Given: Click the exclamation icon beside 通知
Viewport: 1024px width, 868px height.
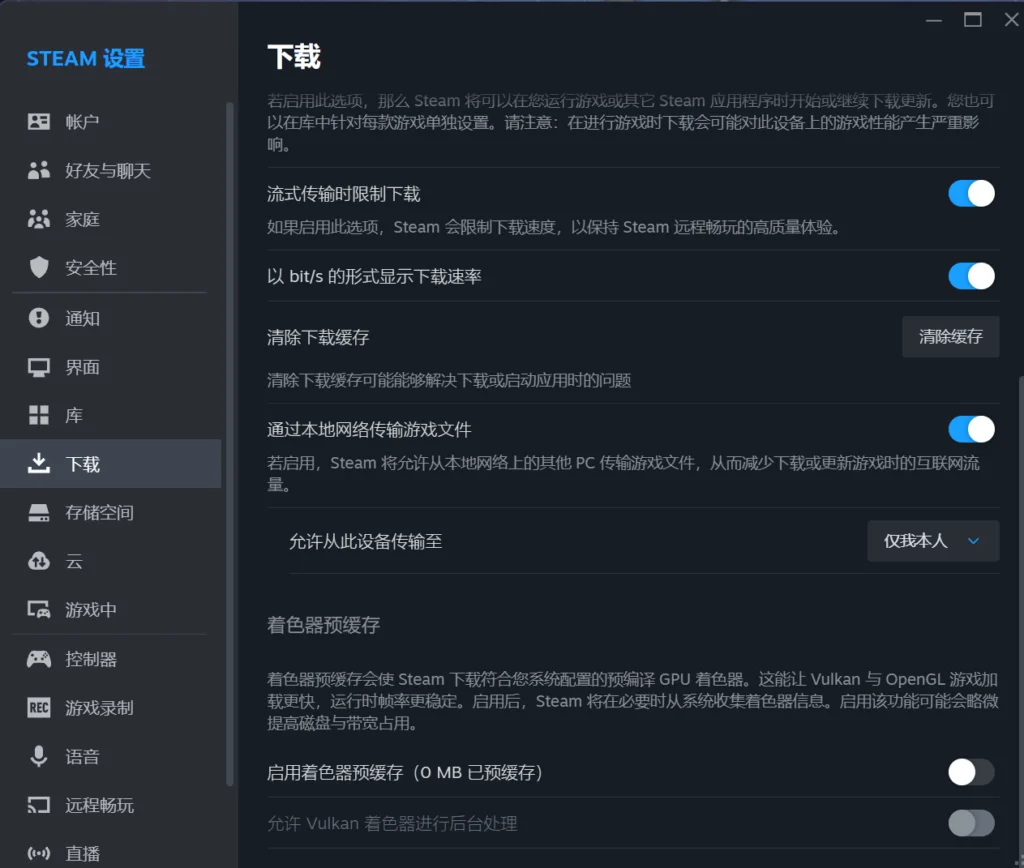Looking at the screenshot, I should tap(39, 318).
